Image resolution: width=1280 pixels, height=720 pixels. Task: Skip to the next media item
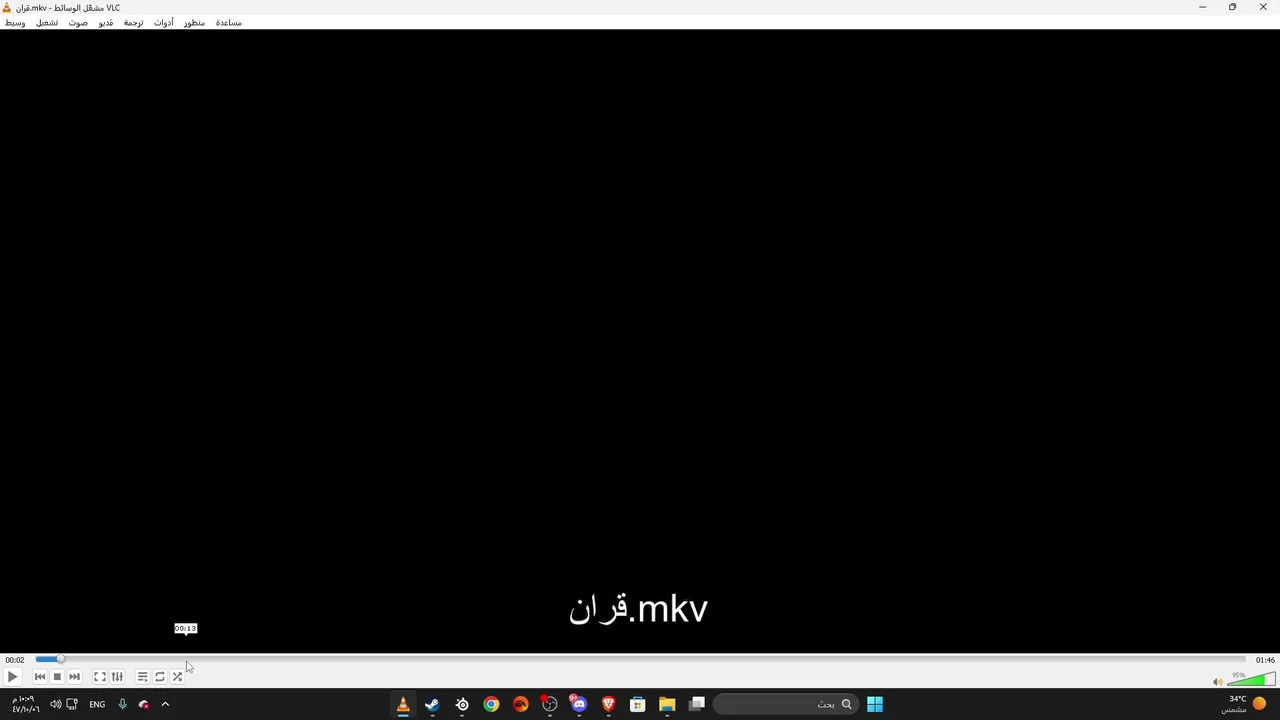74,677
